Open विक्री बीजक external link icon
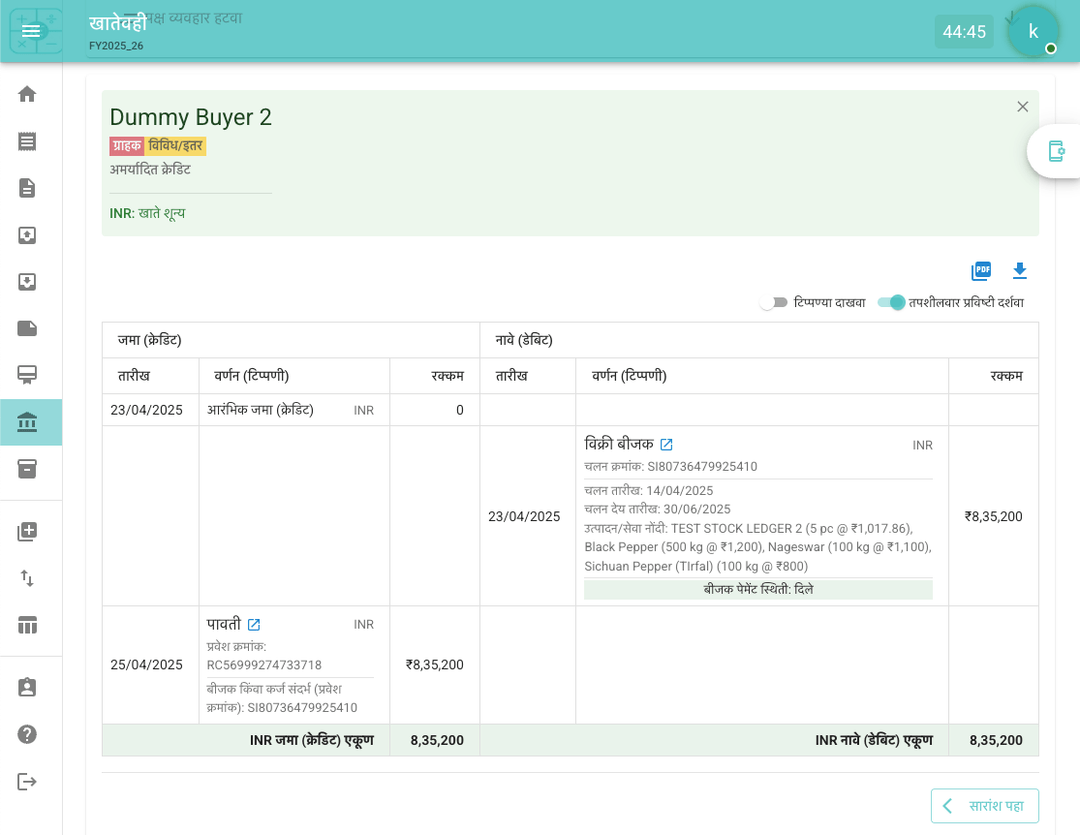The width and height of the screenshot is (1080, 835). [666, 444]
